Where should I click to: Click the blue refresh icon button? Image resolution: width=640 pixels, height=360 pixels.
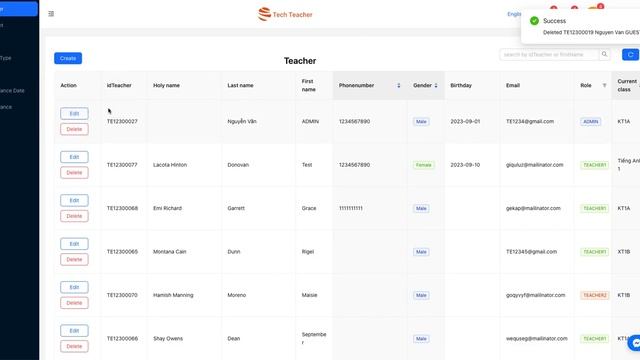pos(630,54)
